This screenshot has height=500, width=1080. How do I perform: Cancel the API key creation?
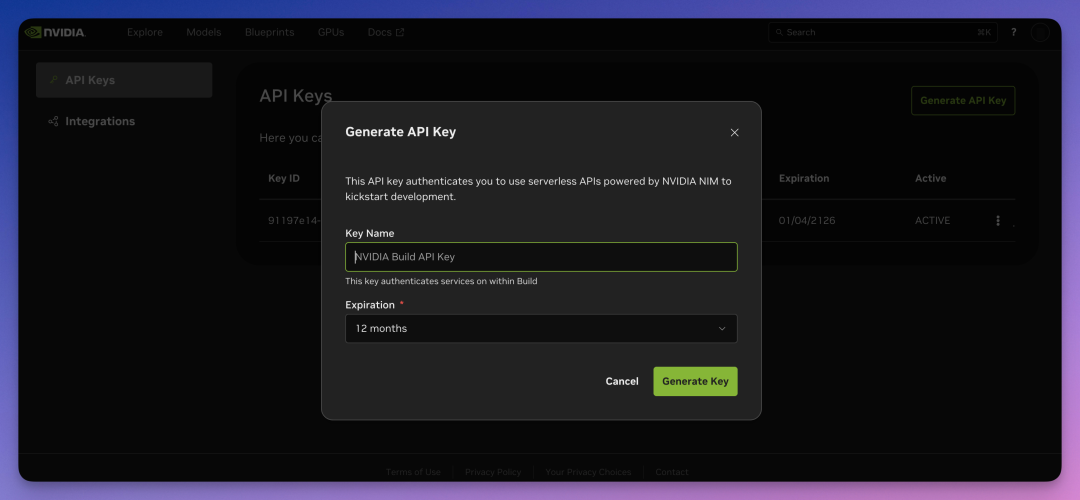(622, 381)
